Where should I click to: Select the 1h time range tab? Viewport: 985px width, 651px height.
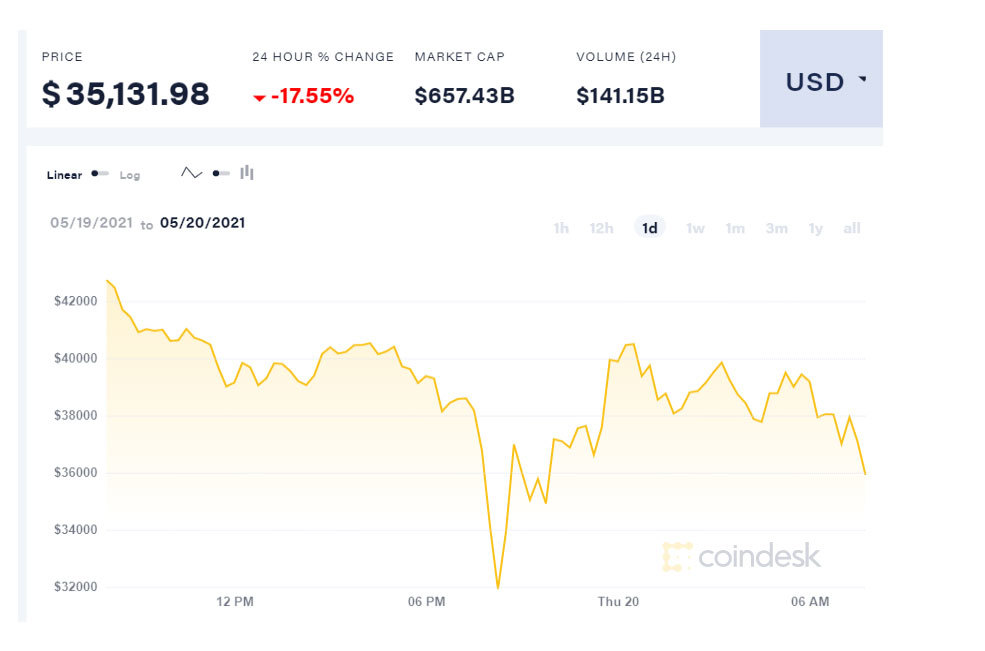[561, 228]
